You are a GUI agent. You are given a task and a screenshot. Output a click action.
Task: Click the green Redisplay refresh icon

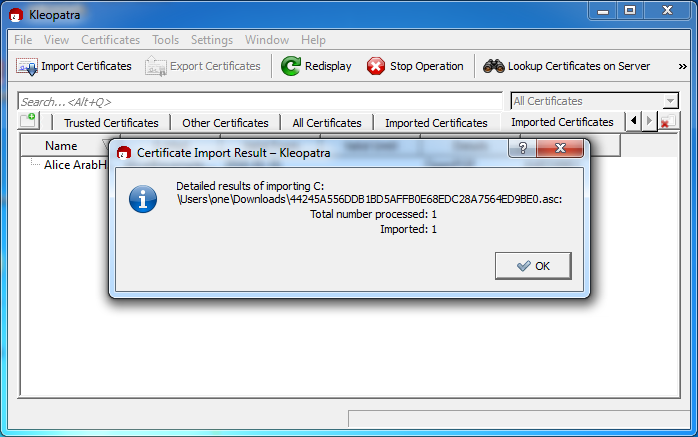[x=291, y=66]
